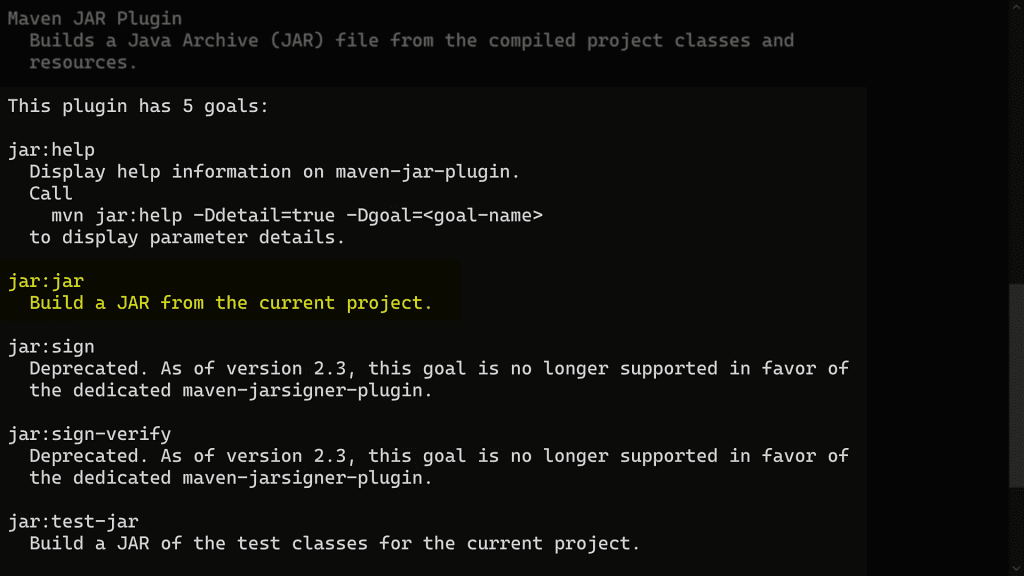Click the 'Call' line under jar:help
The width and height of the screenshot is (1024, 576).
point(51,194)
